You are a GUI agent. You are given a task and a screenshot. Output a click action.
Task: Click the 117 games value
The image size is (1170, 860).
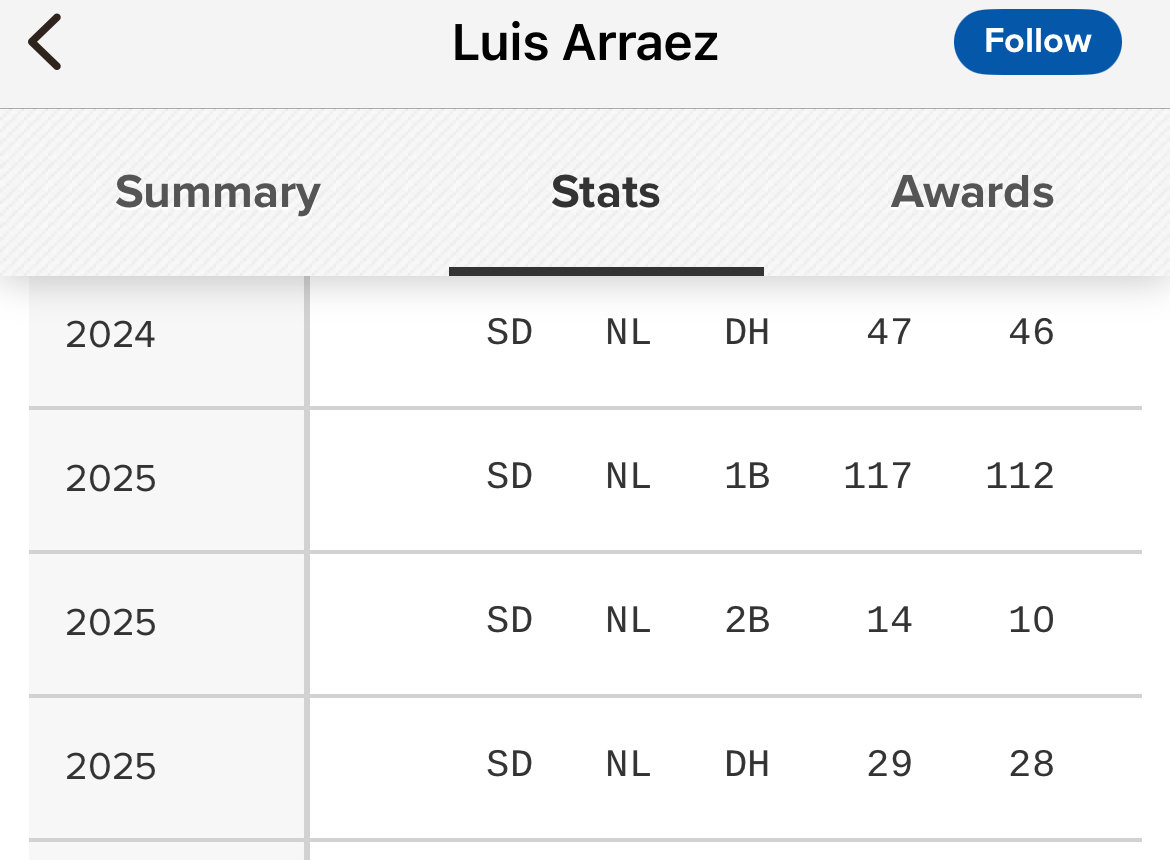[x=877, y=476]
